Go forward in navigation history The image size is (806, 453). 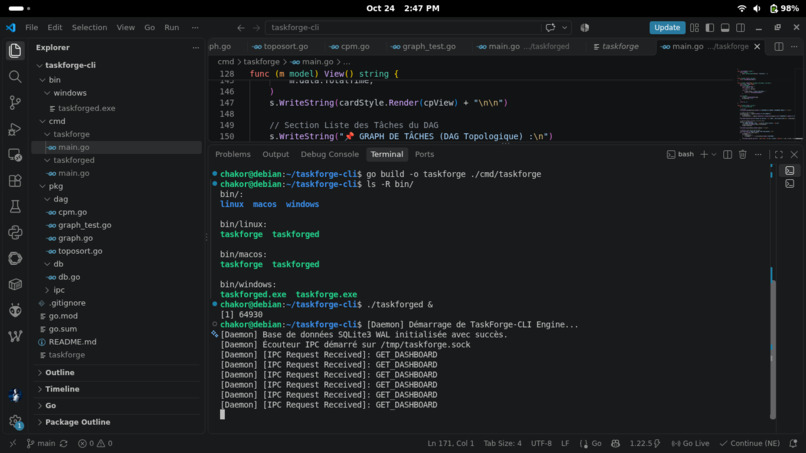(x=256, y=28)
